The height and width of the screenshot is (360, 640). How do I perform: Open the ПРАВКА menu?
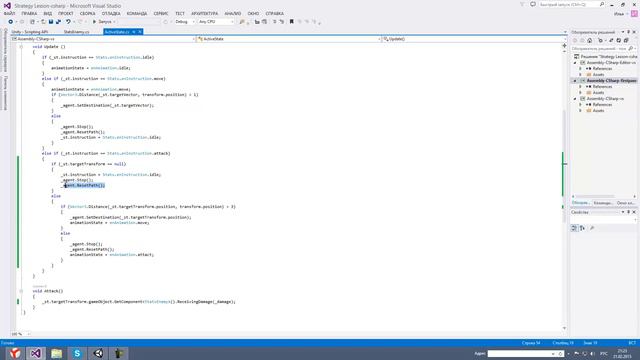(x=29, y=13)
